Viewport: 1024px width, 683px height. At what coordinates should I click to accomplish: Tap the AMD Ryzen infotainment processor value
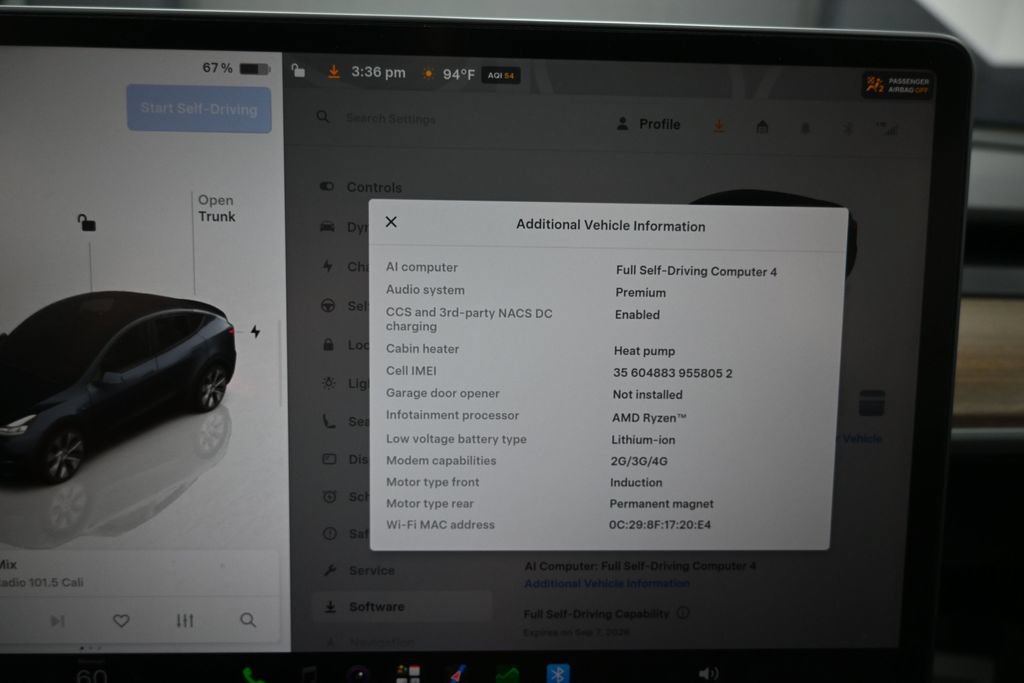649,417
